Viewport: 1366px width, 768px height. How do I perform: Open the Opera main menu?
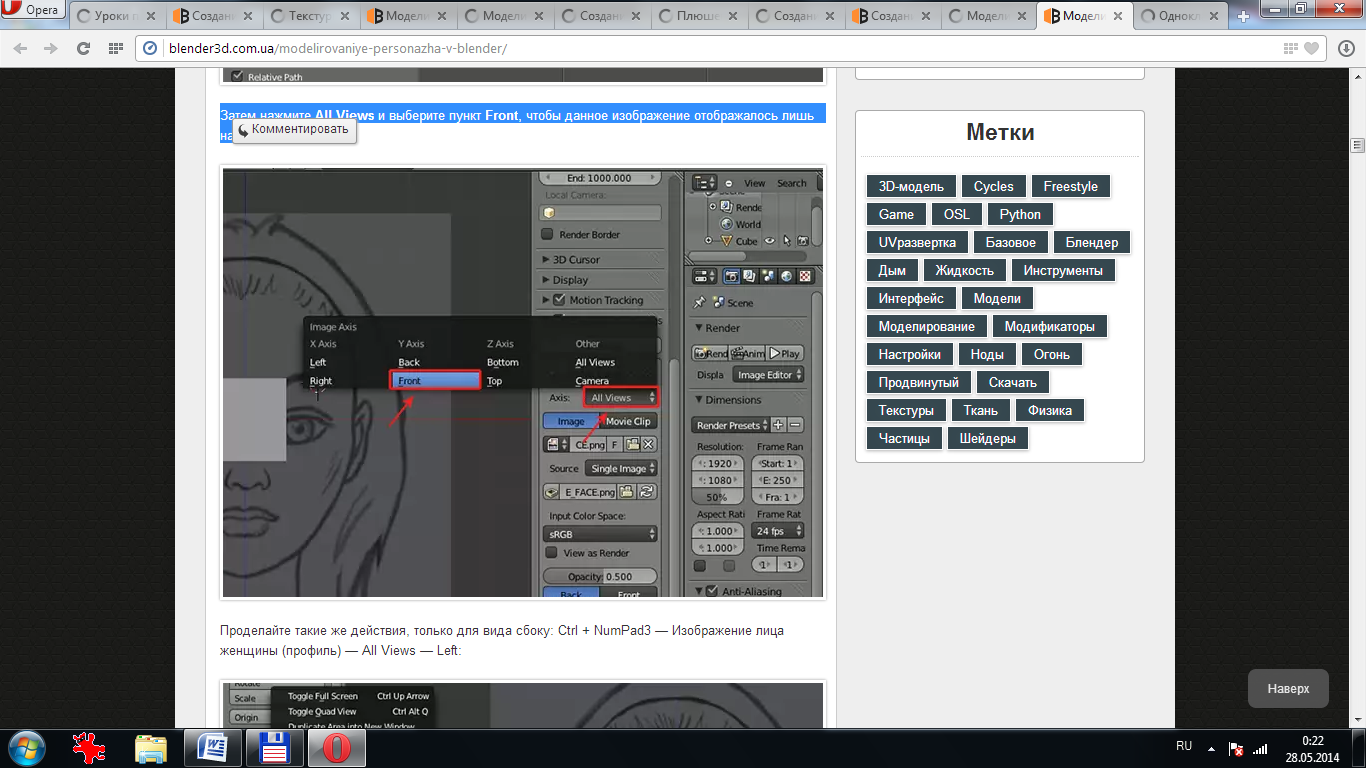[32, 10]
